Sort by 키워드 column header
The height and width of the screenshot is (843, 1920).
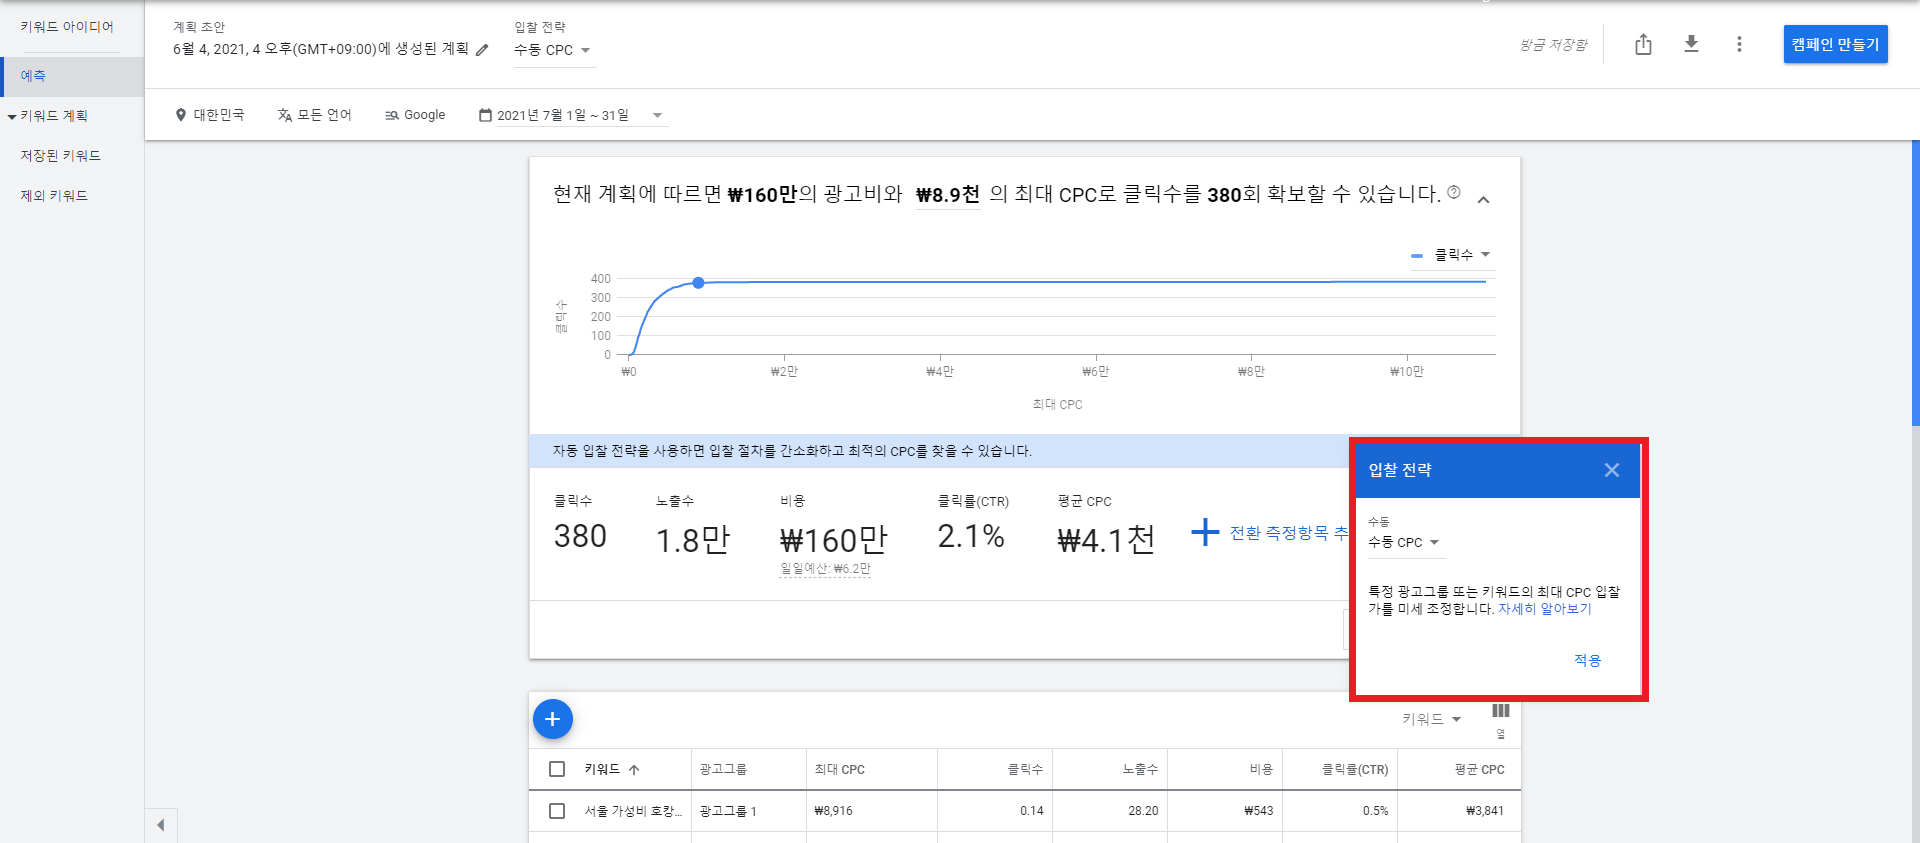pos(611,769)
